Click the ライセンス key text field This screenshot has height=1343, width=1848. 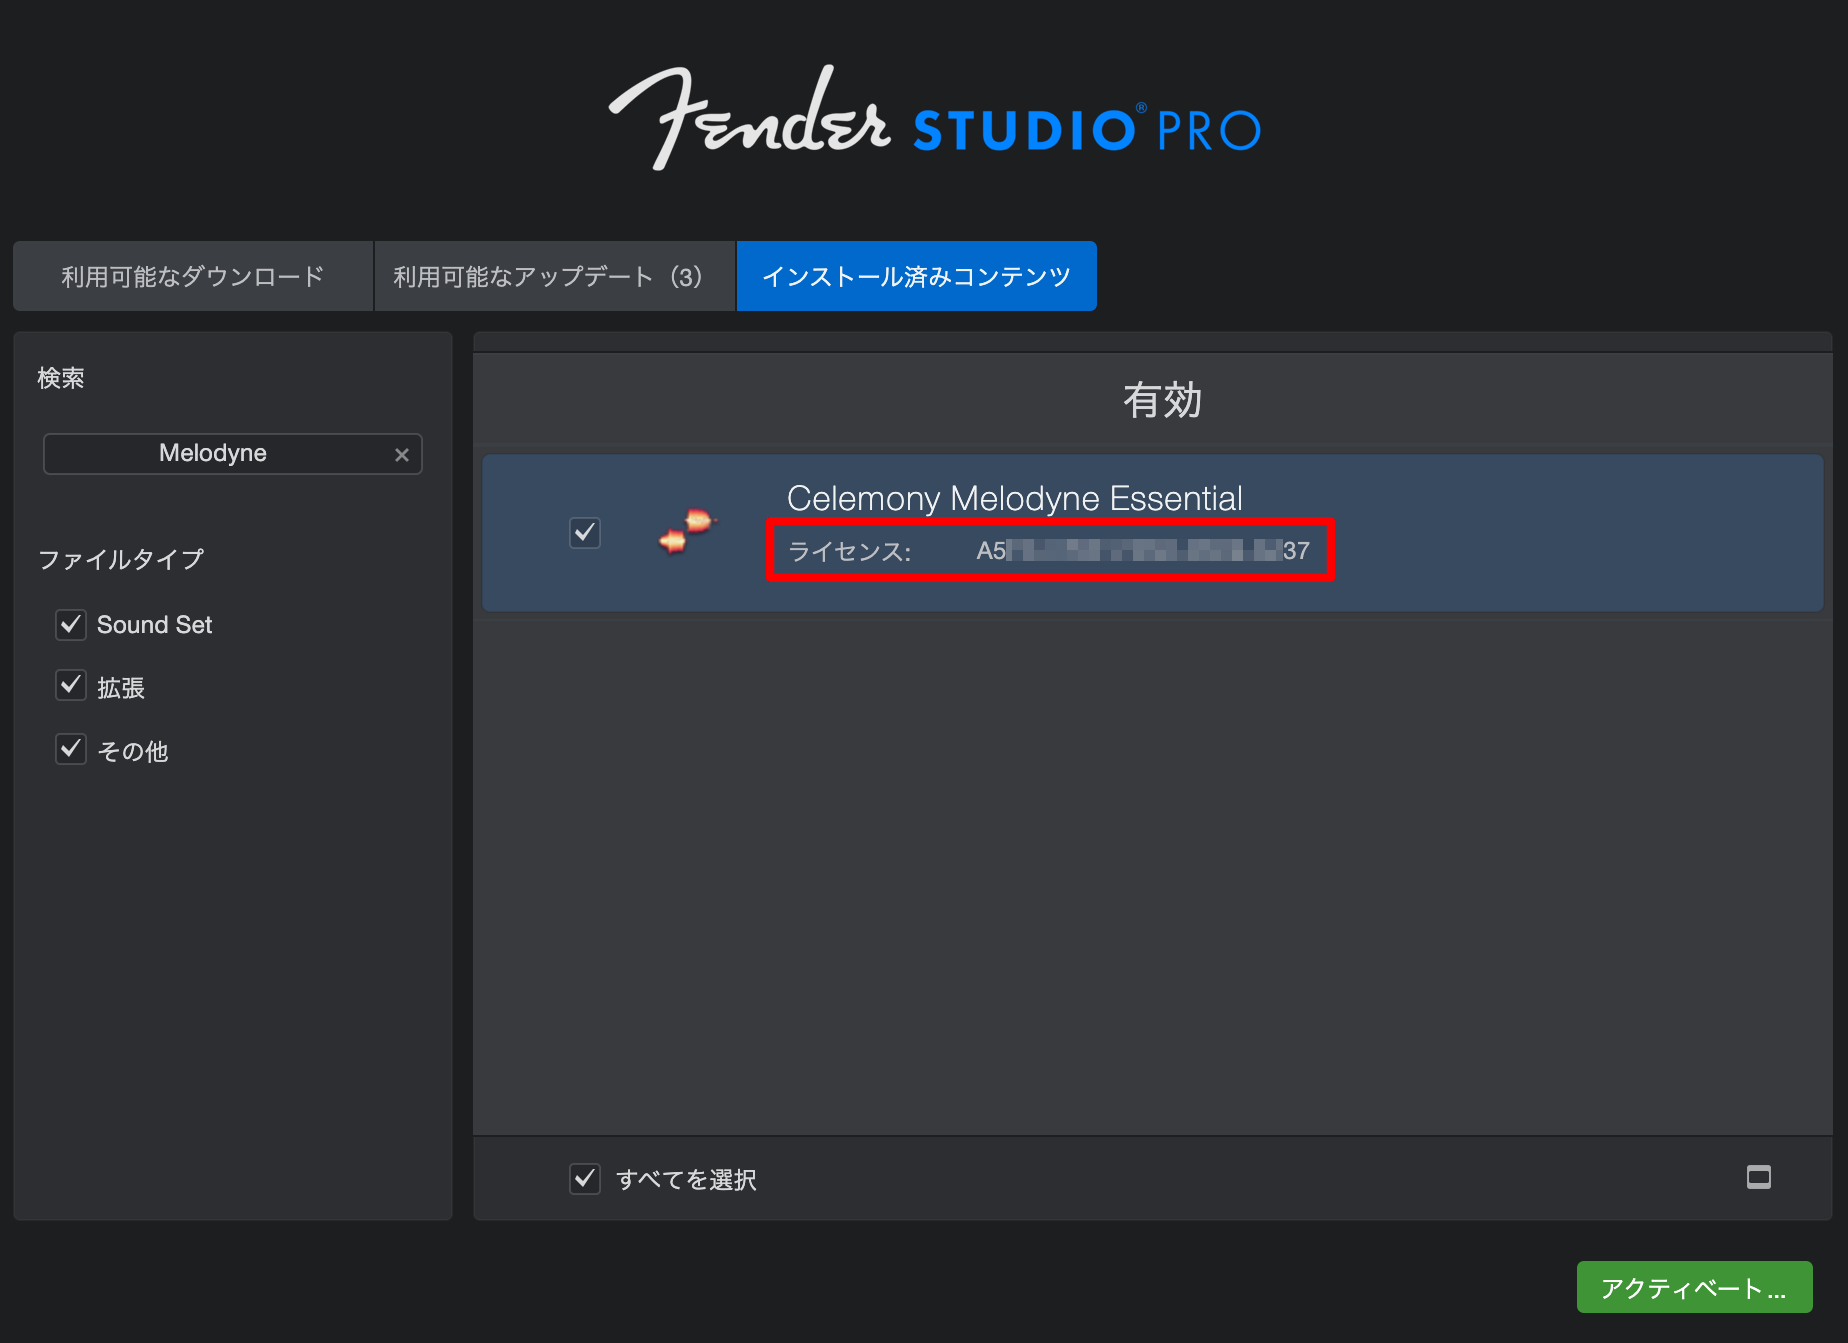[1049, 550]
